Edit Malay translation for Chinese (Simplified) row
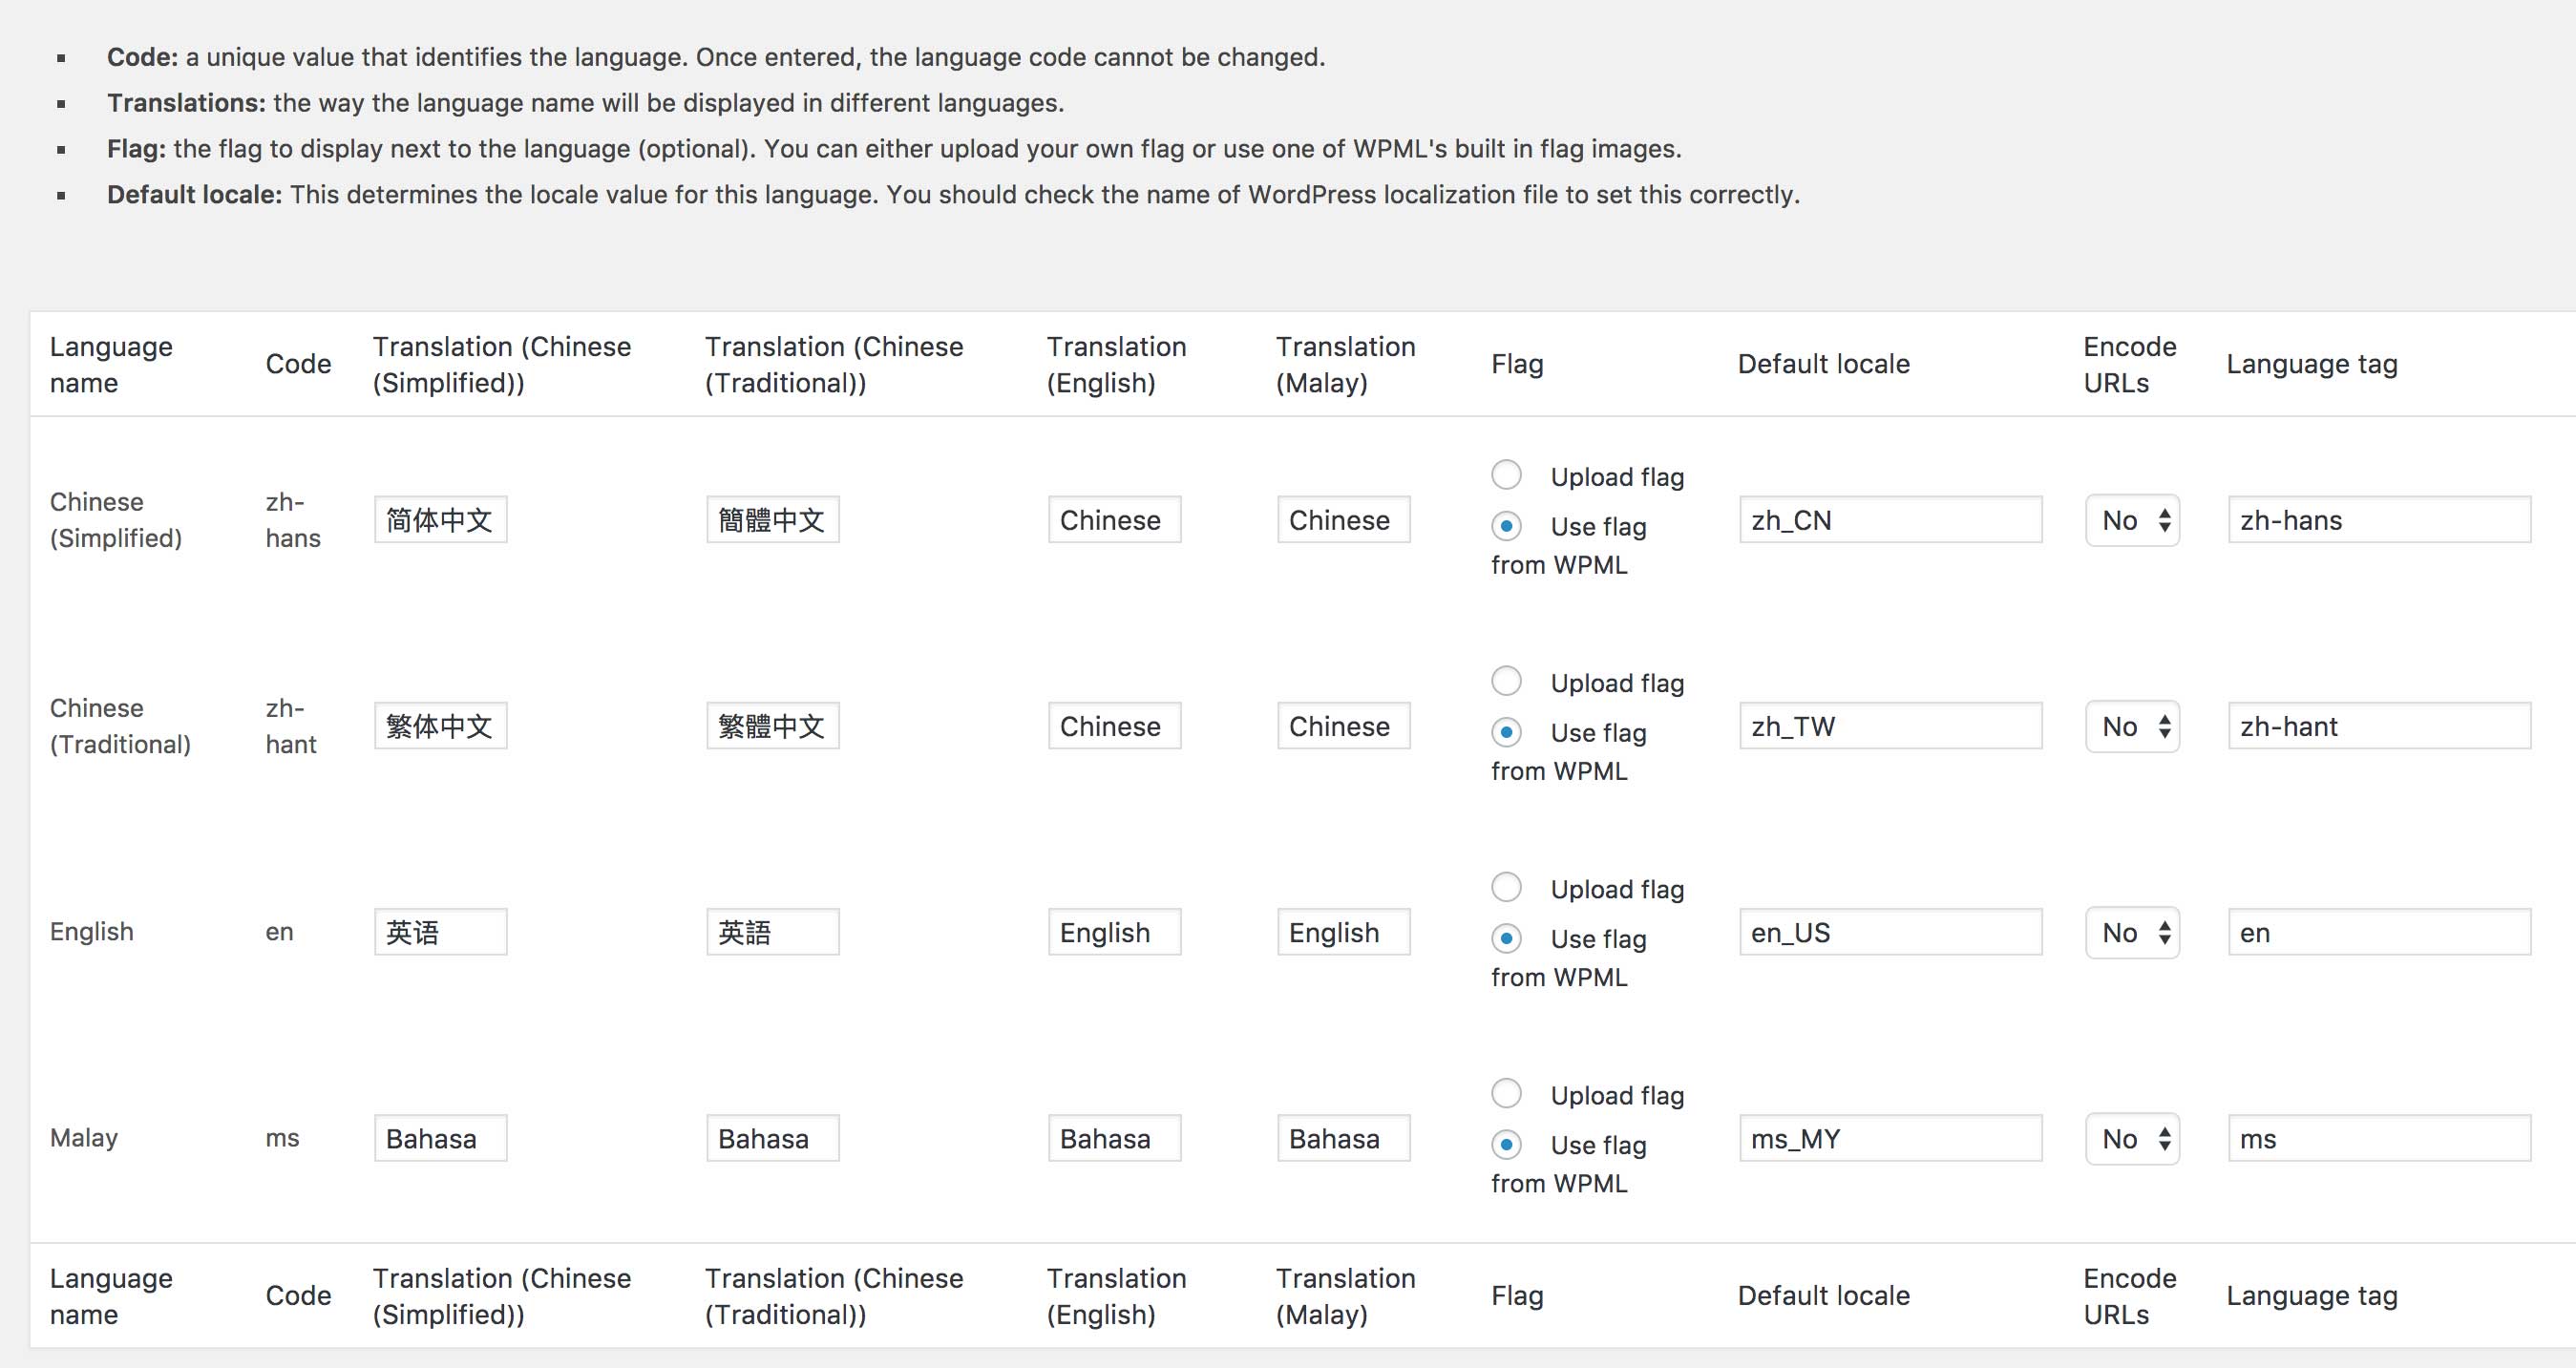The image size is (2576, 1368). coord(1343,520)
